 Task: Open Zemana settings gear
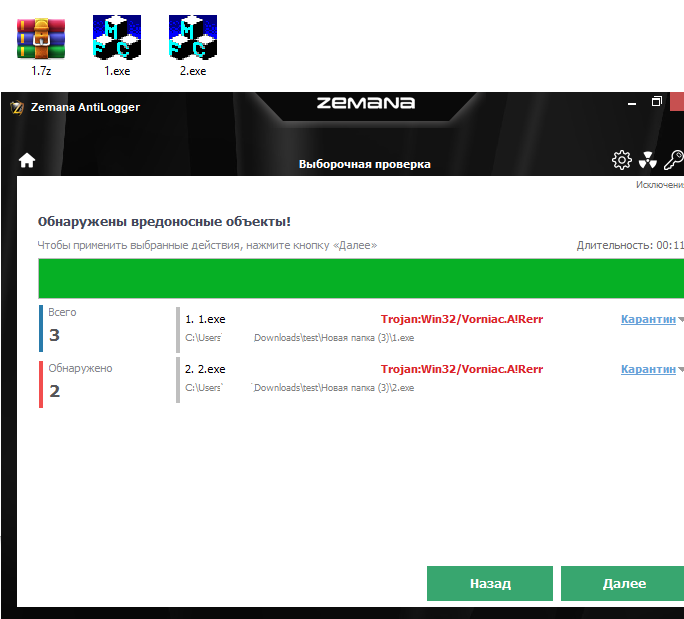pos(622,160)
